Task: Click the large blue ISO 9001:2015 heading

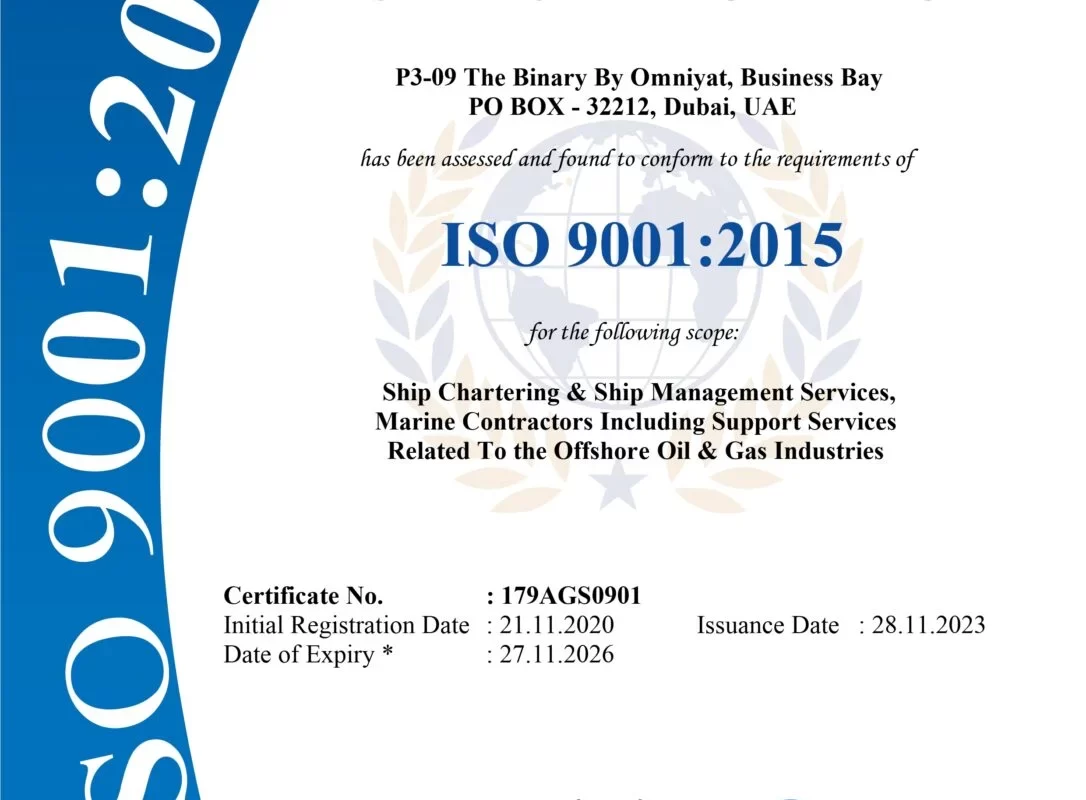Action: [x=641, y=246]
